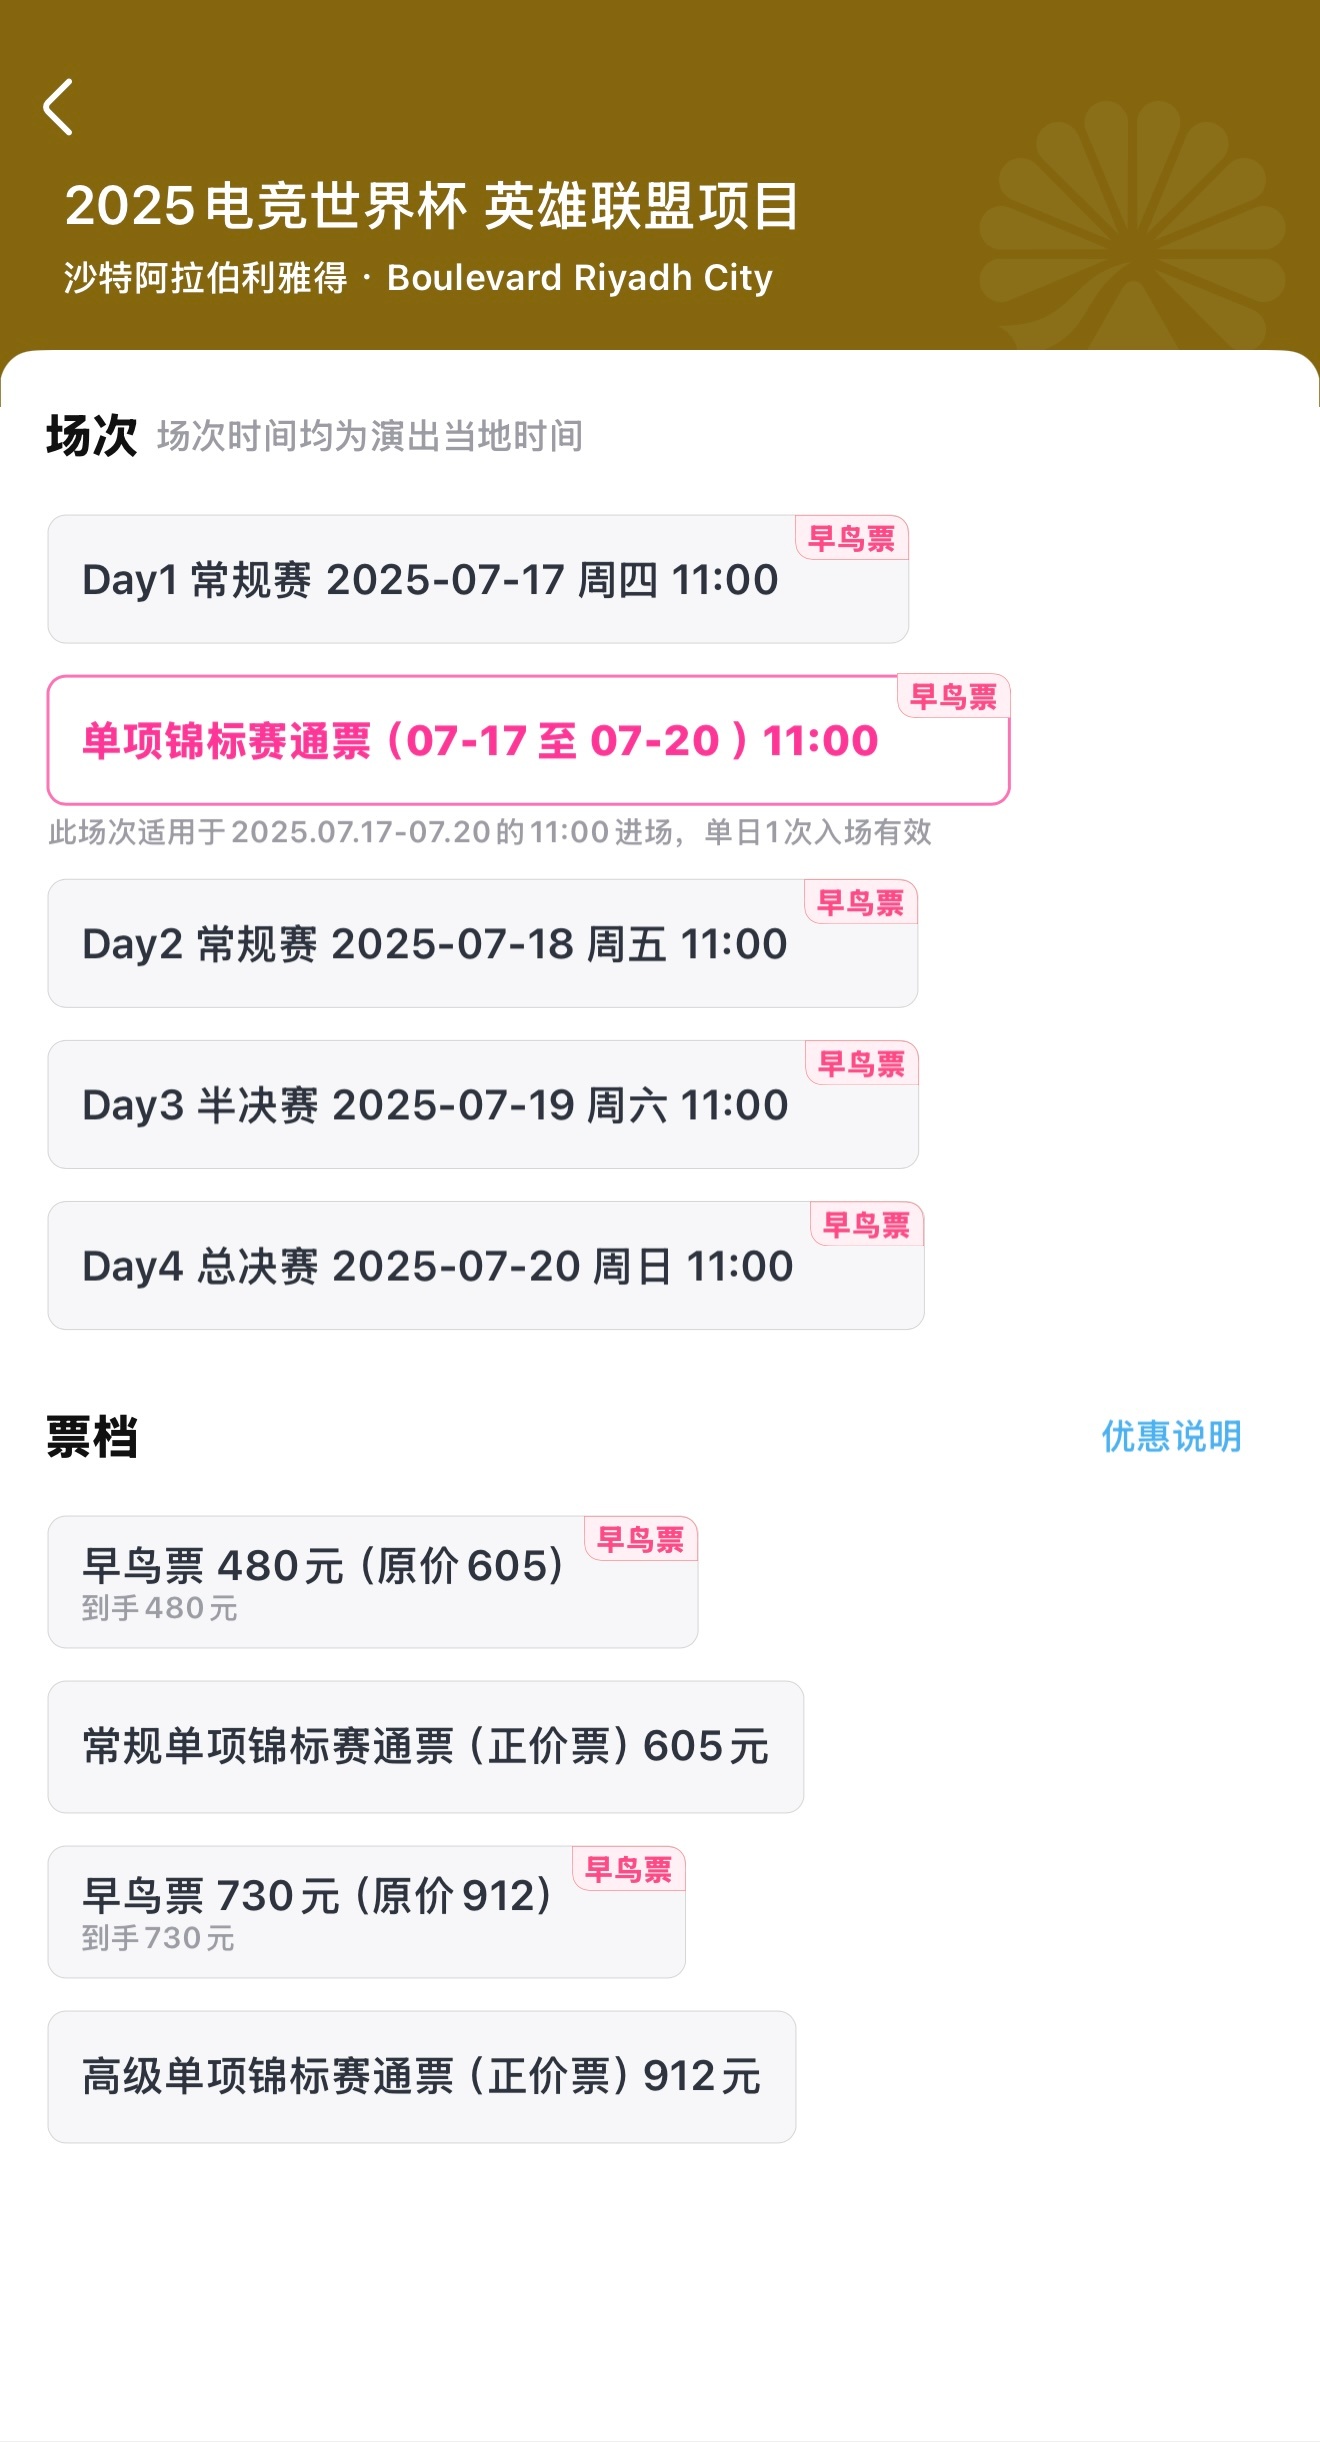
Task: Tap 早鸟票 badge on 通票 session
Action: pos(954,696)
